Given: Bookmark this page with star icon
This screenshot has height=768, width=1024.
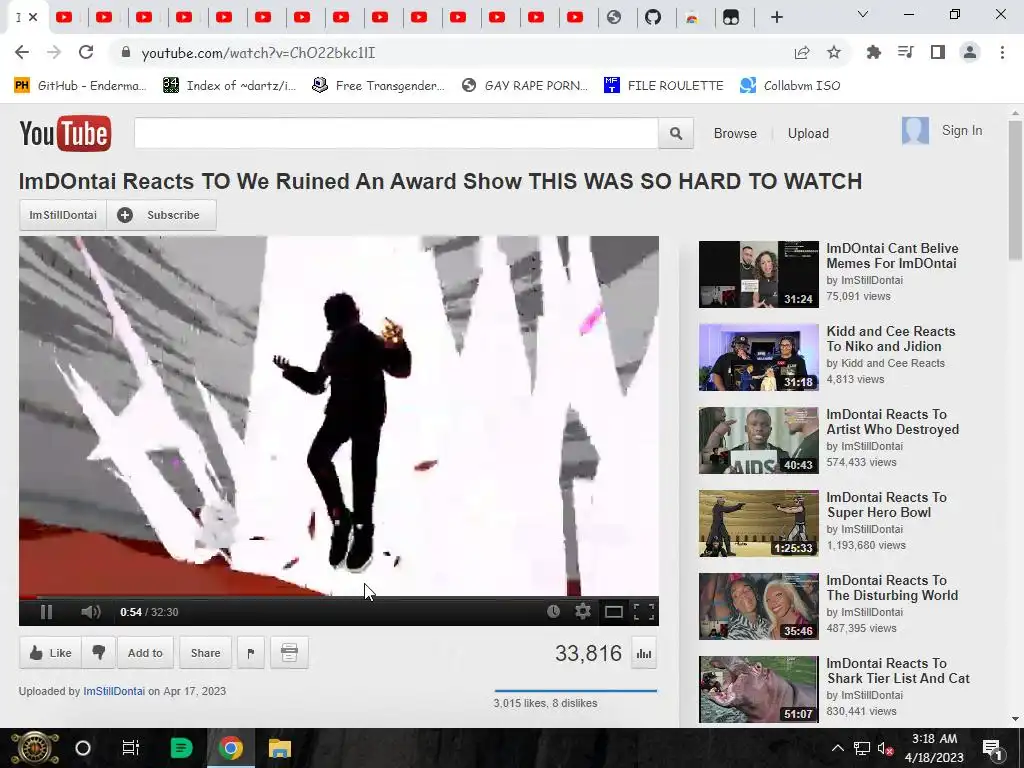Looking at the screenshot, I should pyautogui.click(x=834, y=52).
